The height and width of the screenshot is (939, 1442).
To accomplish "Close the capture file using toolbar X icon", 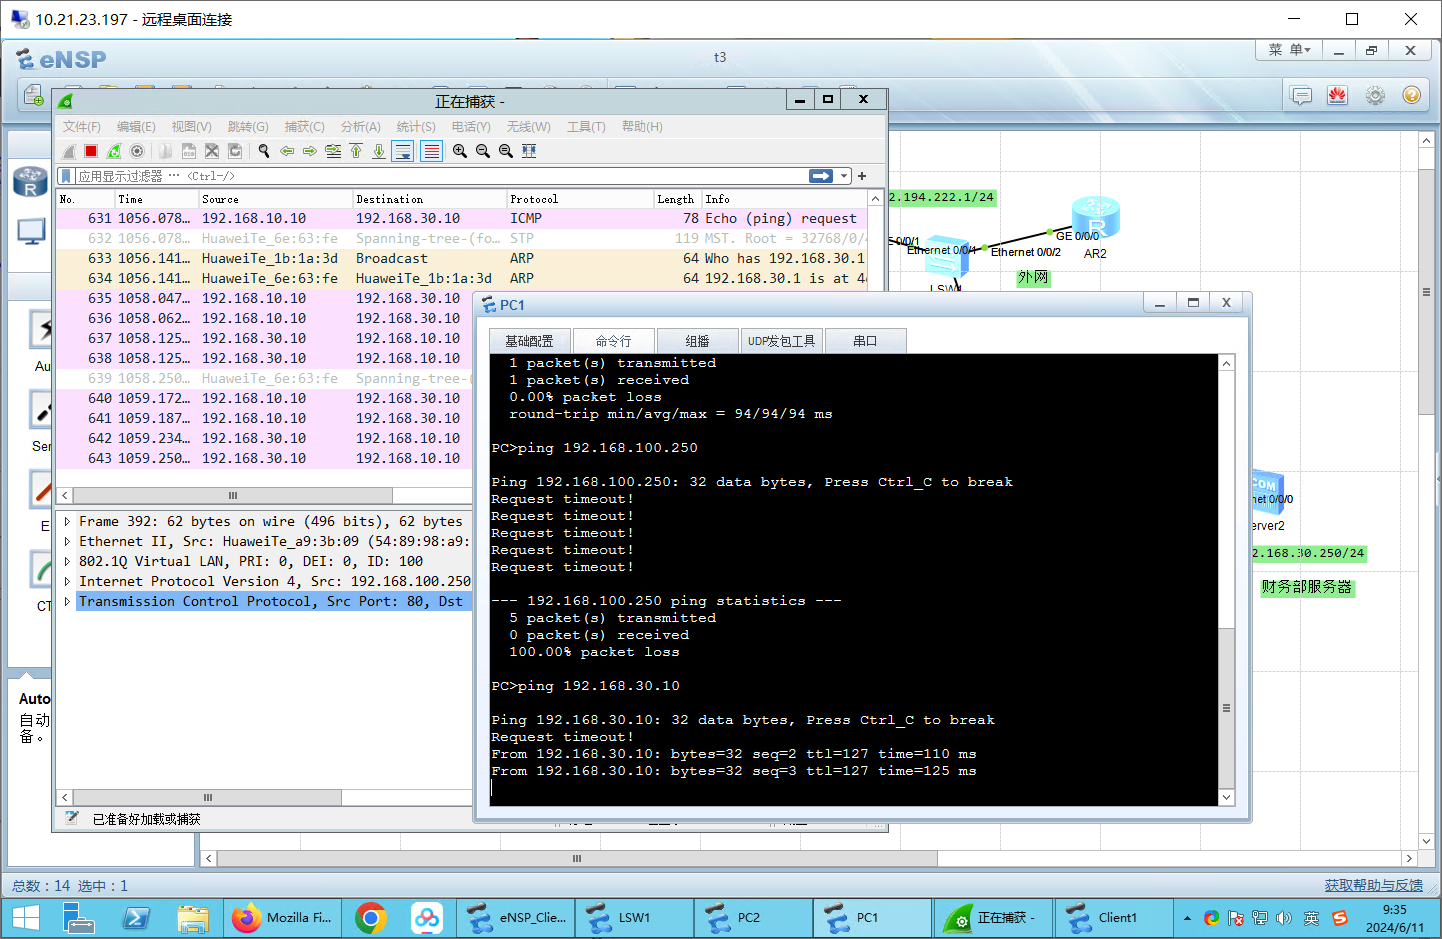I will tap(211, 151).
